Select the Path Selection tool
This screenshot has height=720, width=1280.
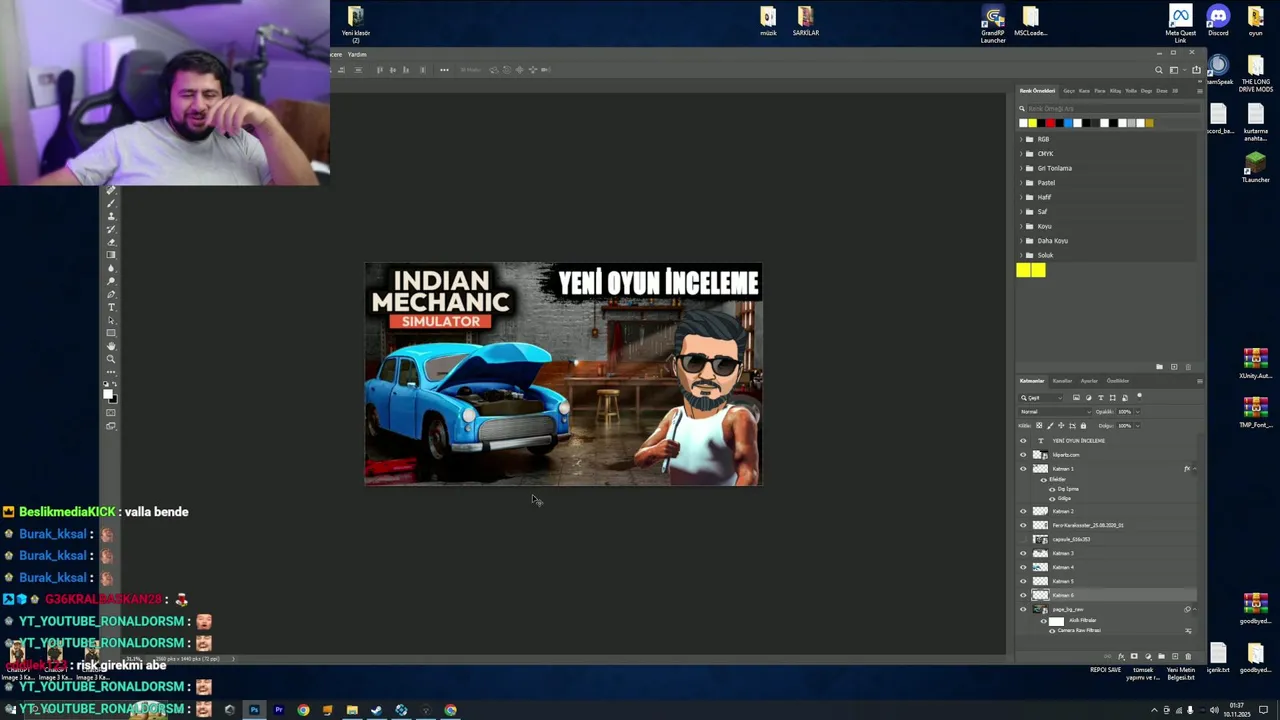111,320
